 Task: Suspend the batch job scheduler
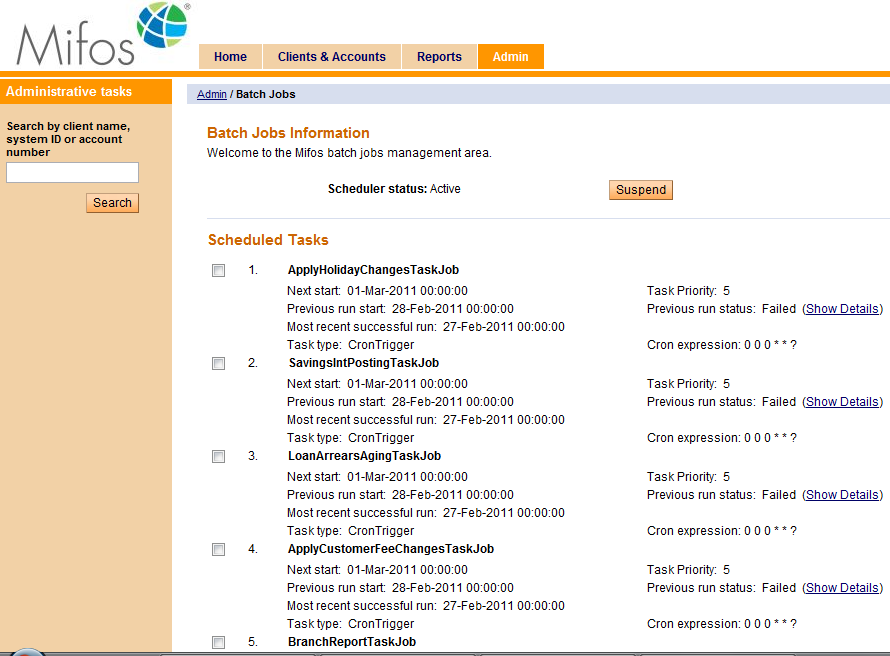(x=640, y=190)
